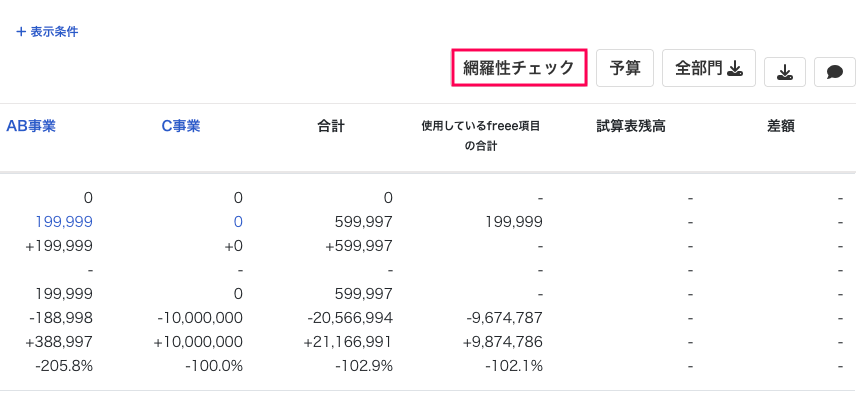Select the +599,997 total cell
This screenshot has height=399, width=867.
pos(359,246)
